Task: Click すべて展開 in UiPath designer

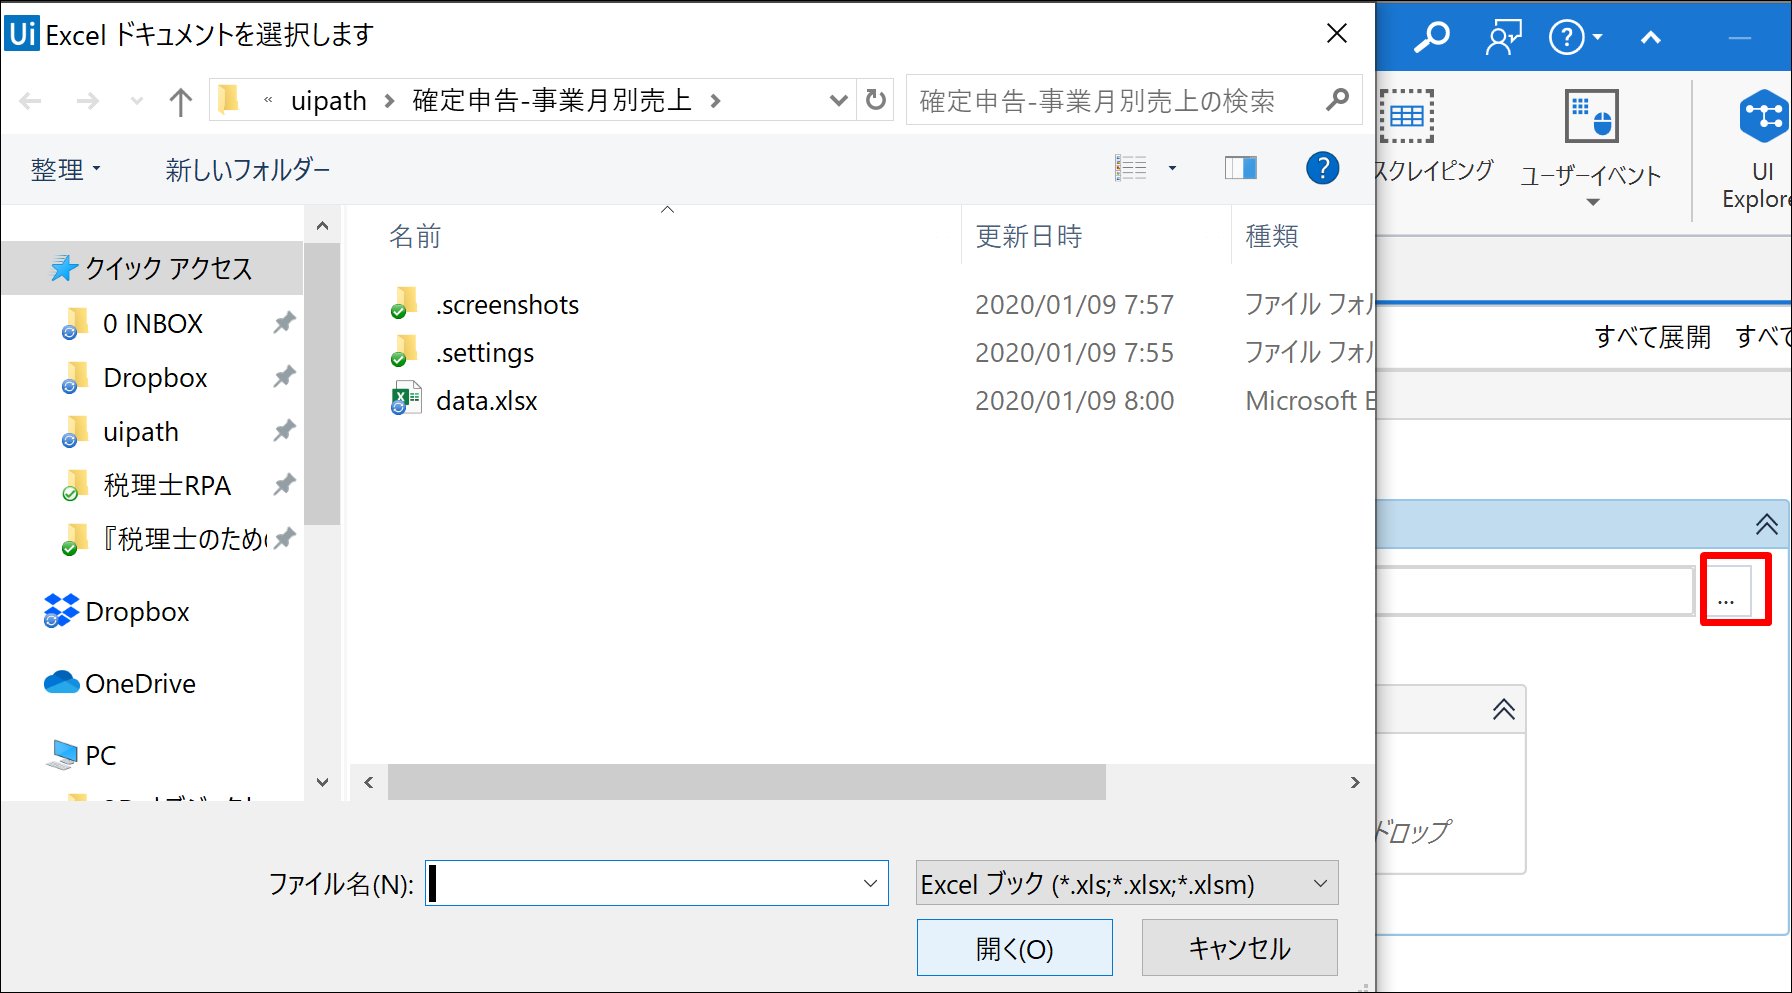Action: 1652,337
